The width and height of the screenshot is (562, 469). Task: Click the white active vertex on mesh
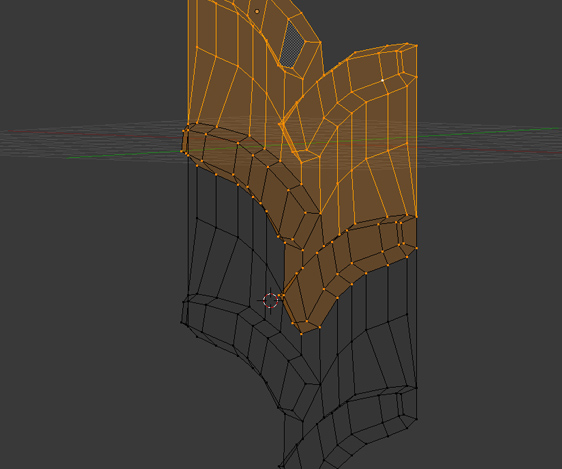click(382, 80)
